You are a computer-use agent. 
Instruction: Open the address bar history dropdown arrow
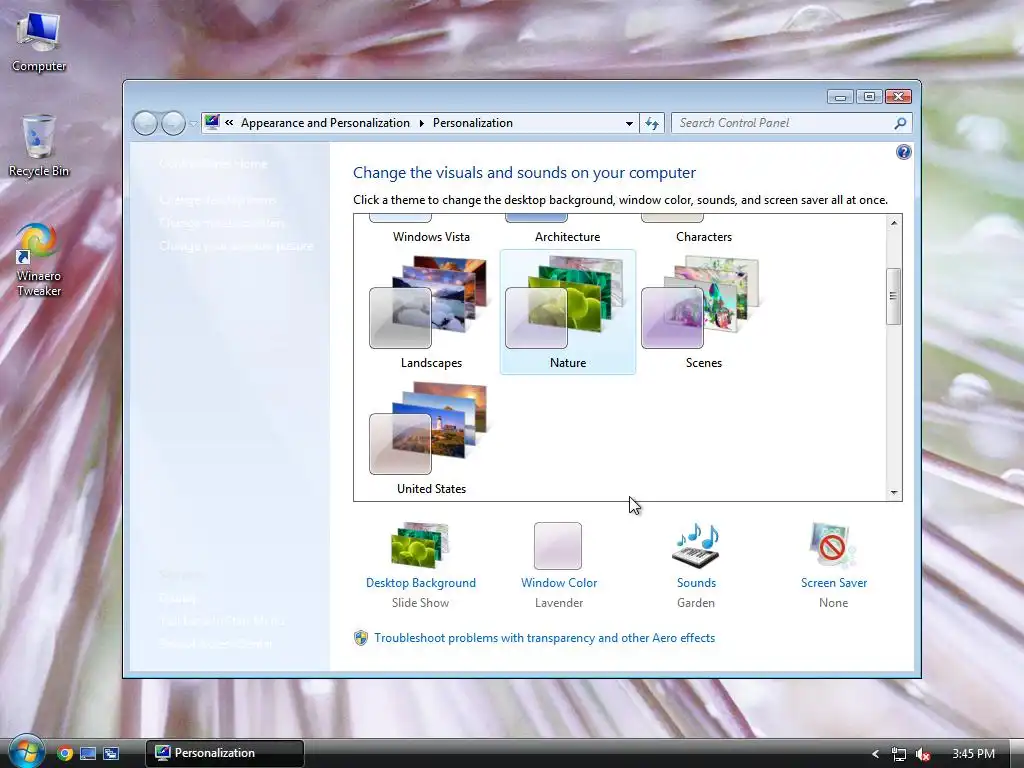[x=629, y=123]
